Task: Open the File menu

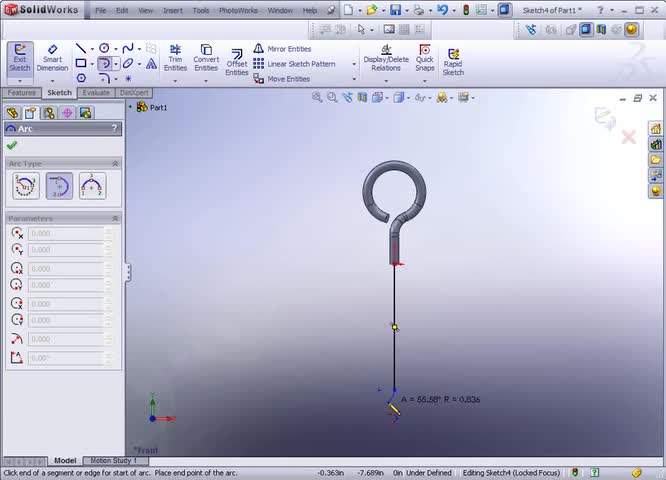Action: click(101, 10)
